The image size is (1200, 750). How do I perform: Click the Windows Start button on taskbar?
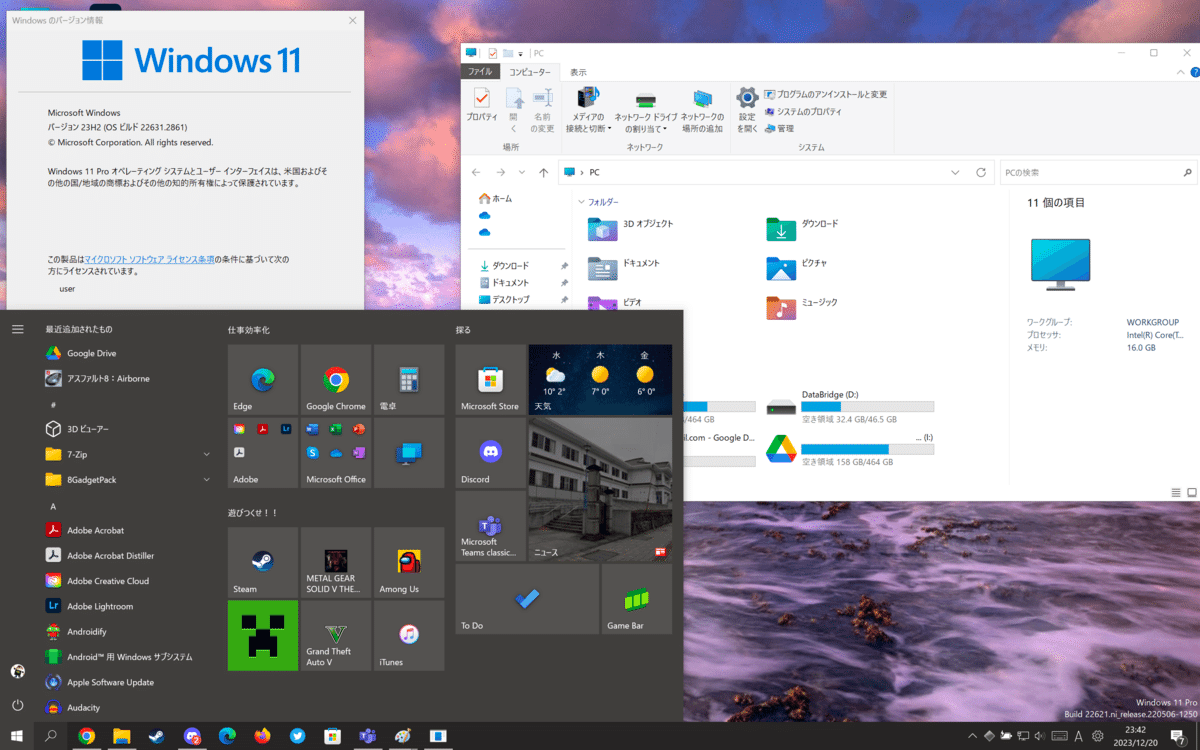click(x=17, y=736)
